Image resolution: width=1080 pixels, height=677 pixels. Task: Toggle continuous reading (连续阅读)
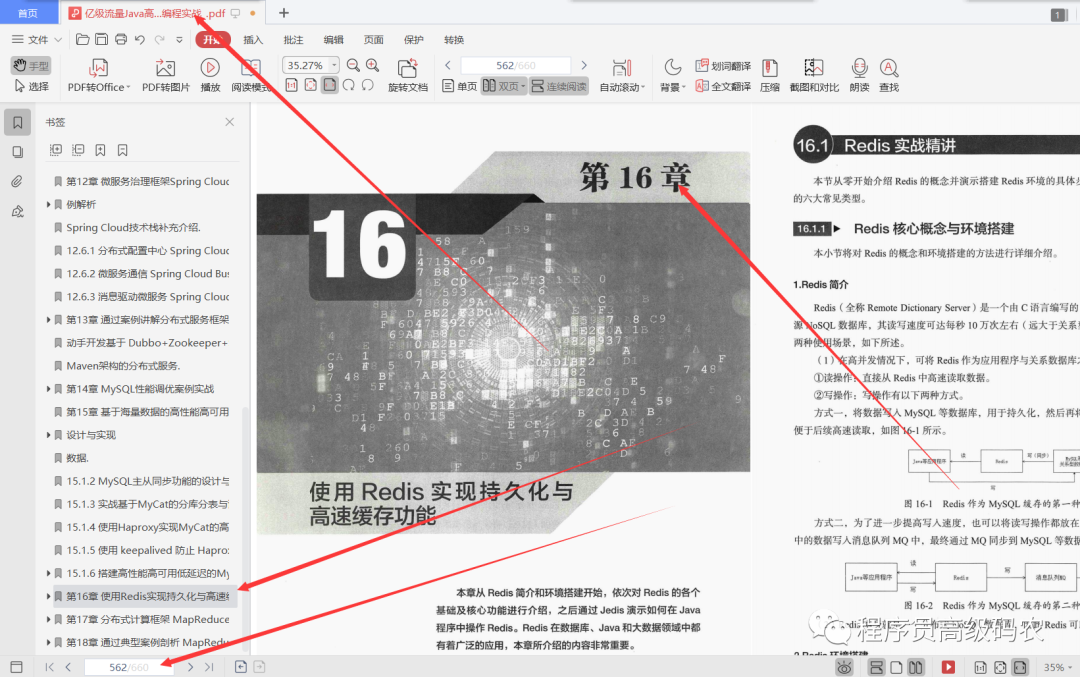pyautogui.click(x=559, y=86)
